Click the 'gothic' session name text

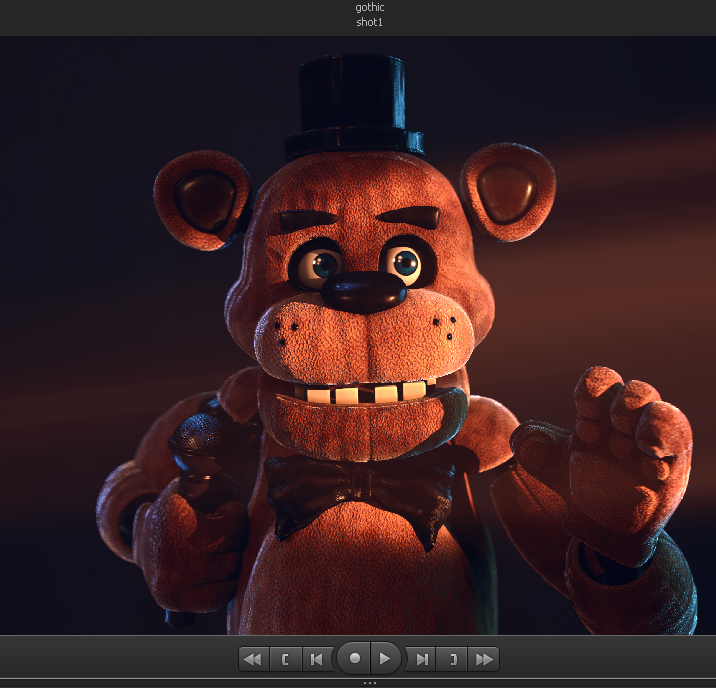coord(369,7)
